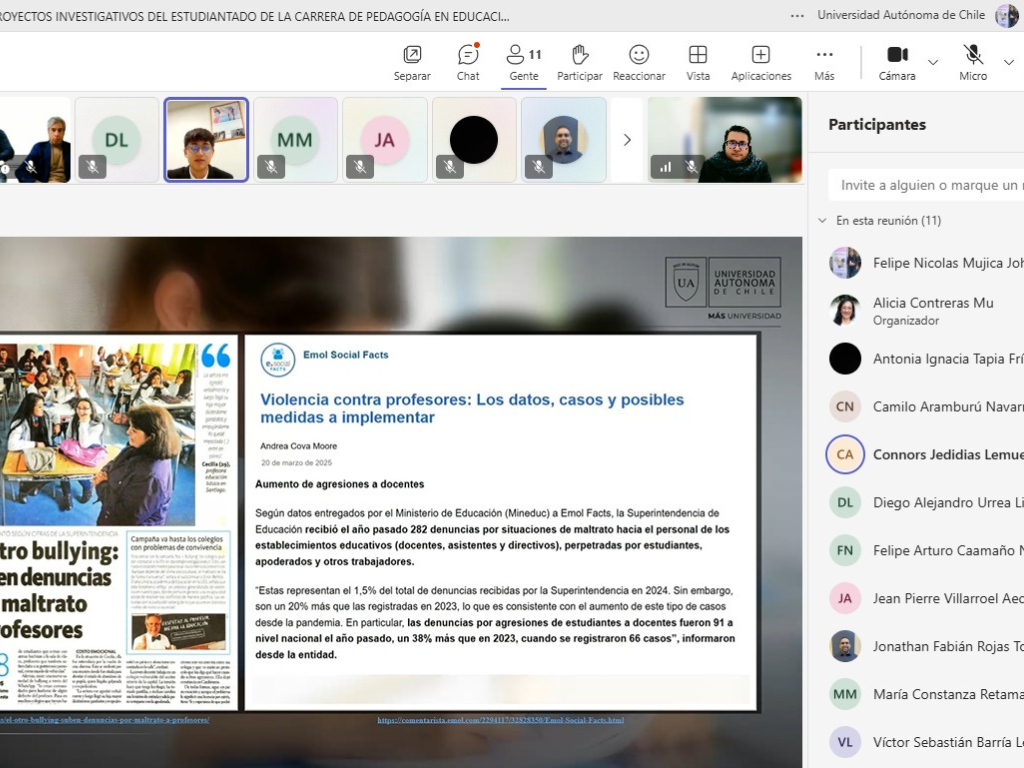Collapse the 'En esta reunión (11)' list
The width and height of the screenshot is (1024, 768).
pos(822,221)
